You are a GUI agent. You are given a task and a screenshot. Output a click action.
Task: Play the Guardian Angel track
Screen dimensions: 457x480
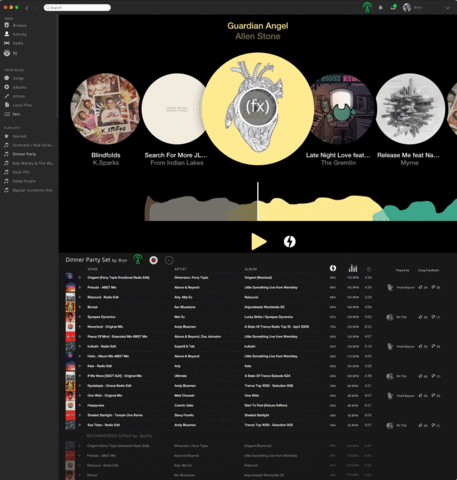coord(259,241)
